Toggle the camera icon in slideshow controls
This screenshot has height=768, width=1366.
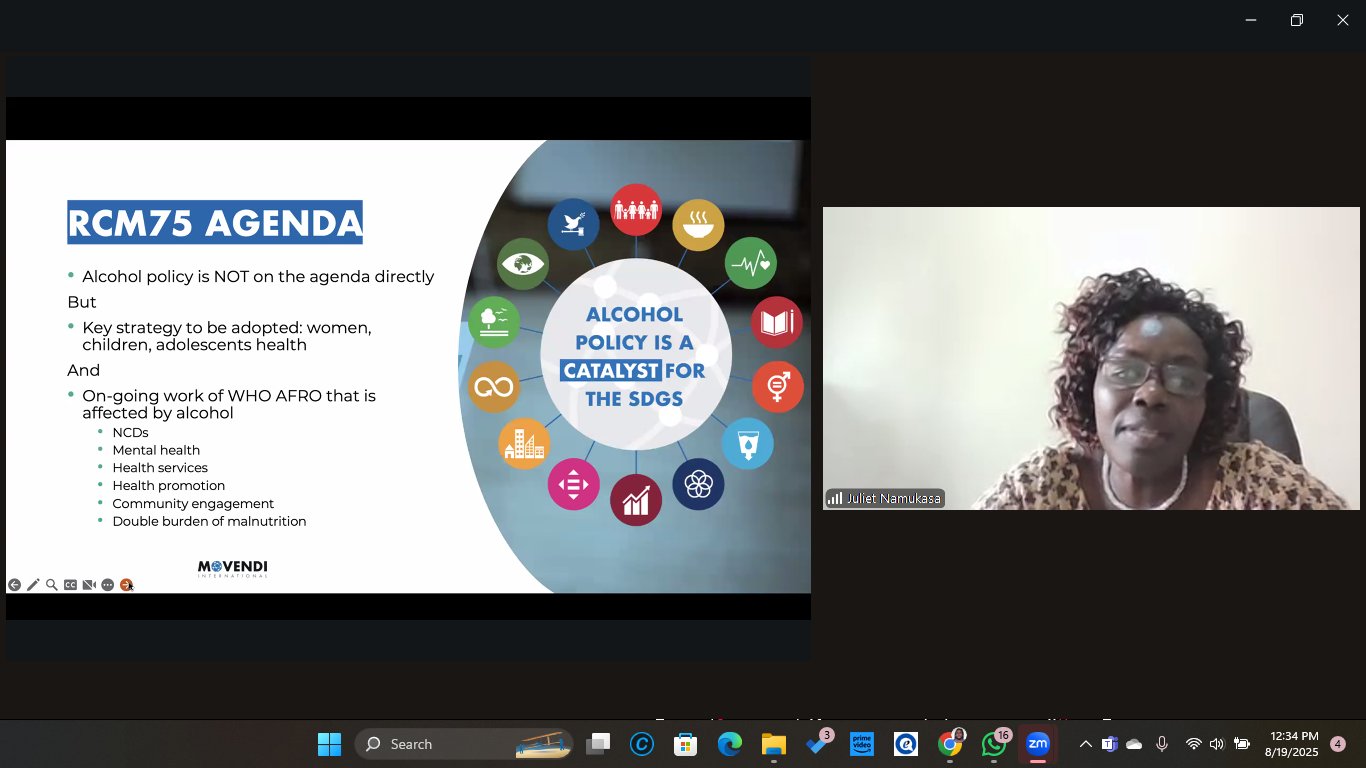[89, 585]
